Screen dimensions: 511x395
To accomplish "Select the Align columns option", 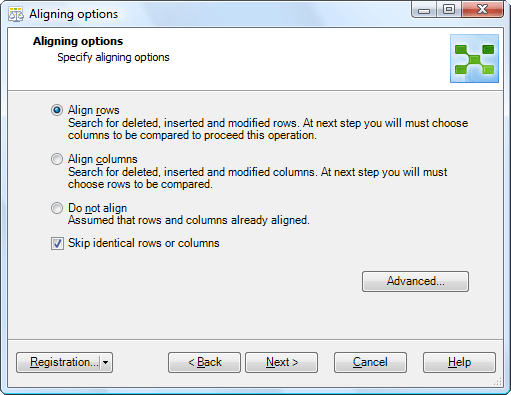I will point(57,159).
